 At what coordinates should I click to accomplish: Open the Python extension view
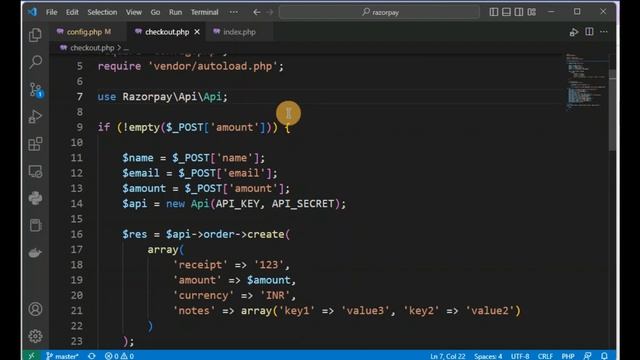tap(36, 198)
